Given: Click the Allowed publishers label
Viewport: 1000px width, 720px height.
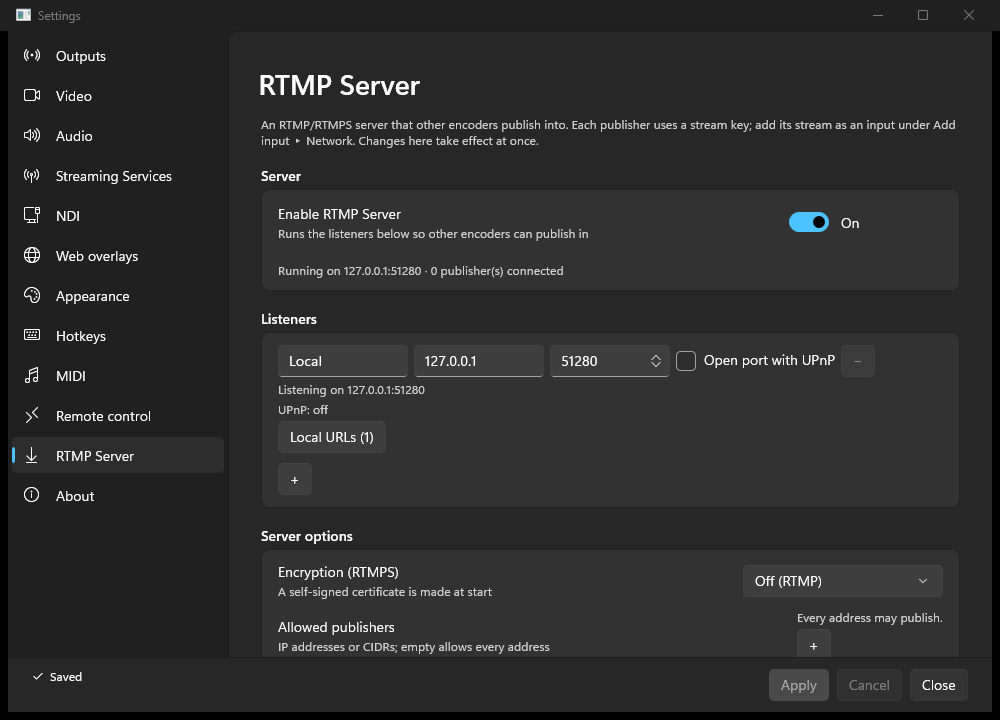Looking at the screenshot, I should point(336,627).
